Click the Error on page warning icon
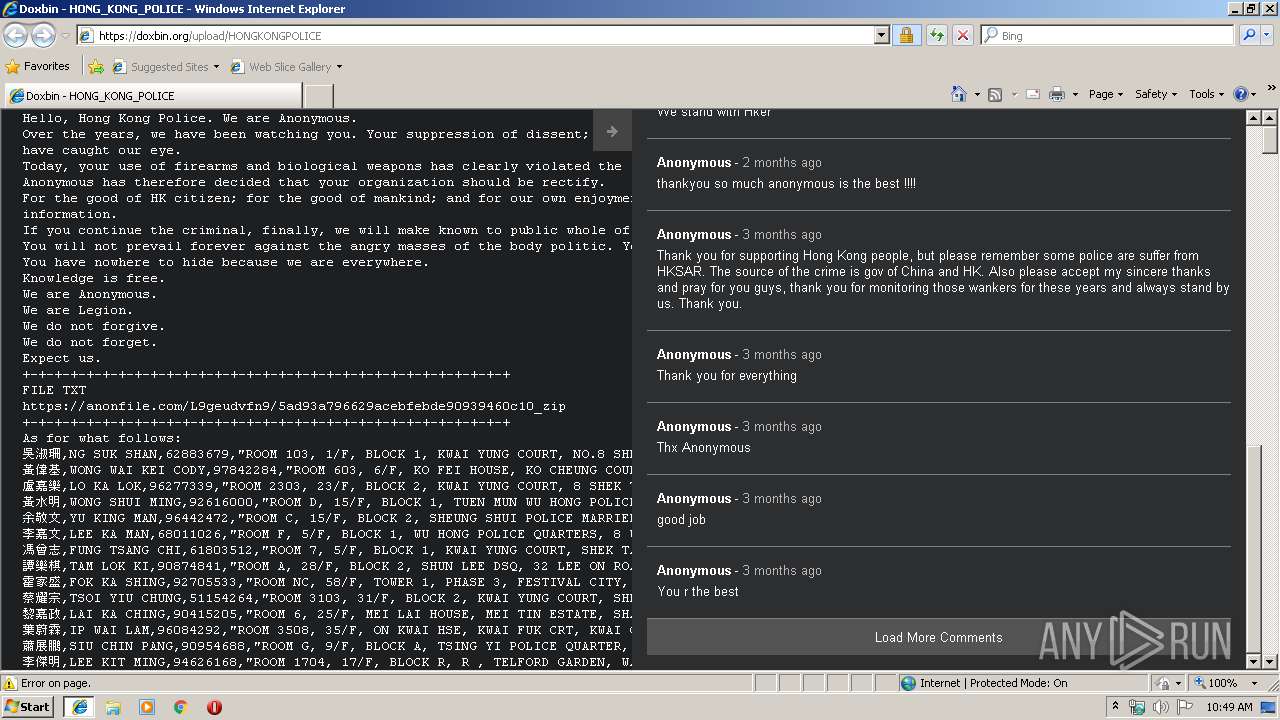Image resolution: width=1280 pixels, height=720 pixels. tap(10, 683)
